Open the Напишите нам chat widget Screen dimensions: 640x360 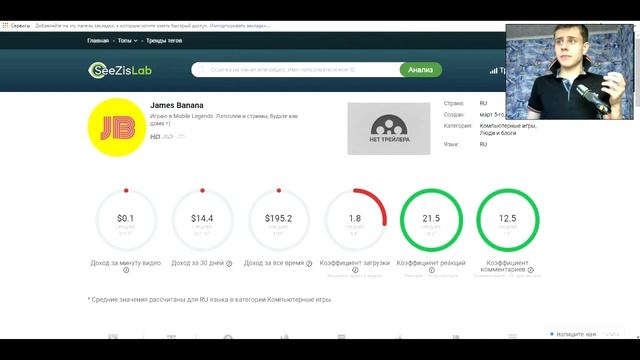pyautogui.click(x=584, y=334)
